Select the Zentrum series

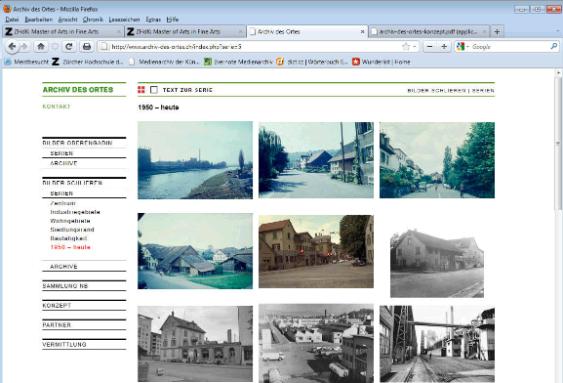(x=63, y=204)
